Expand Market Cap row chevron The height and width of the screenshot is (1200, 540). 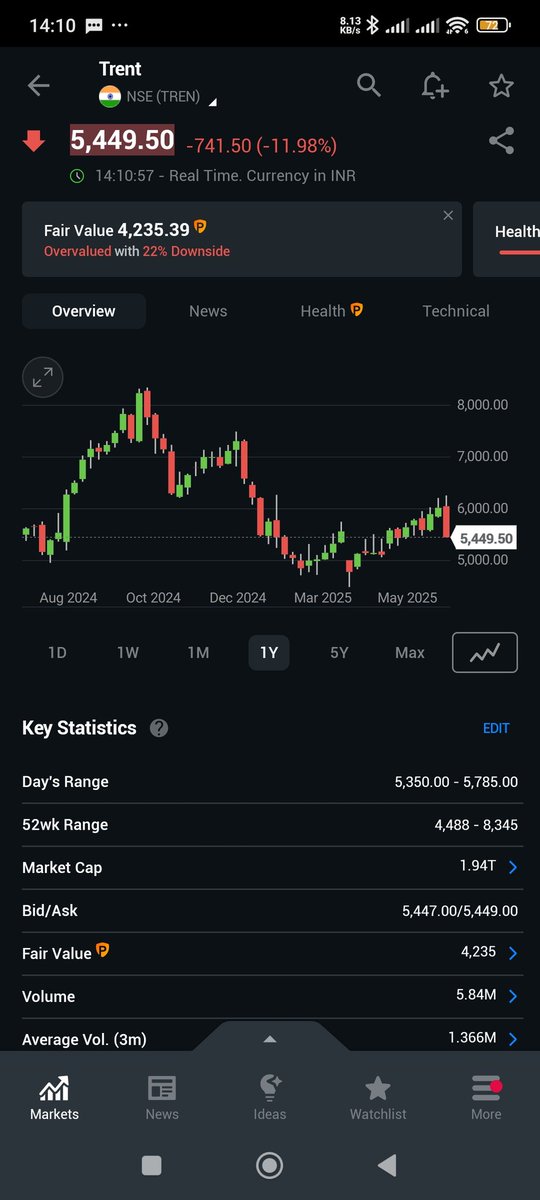(x=513, y=867)
